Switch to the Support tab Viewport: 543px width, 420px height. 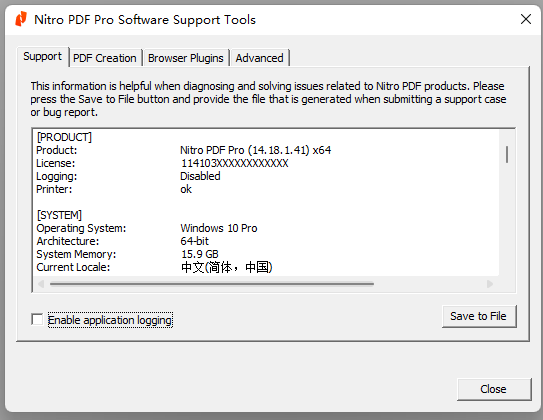point(43,56)
